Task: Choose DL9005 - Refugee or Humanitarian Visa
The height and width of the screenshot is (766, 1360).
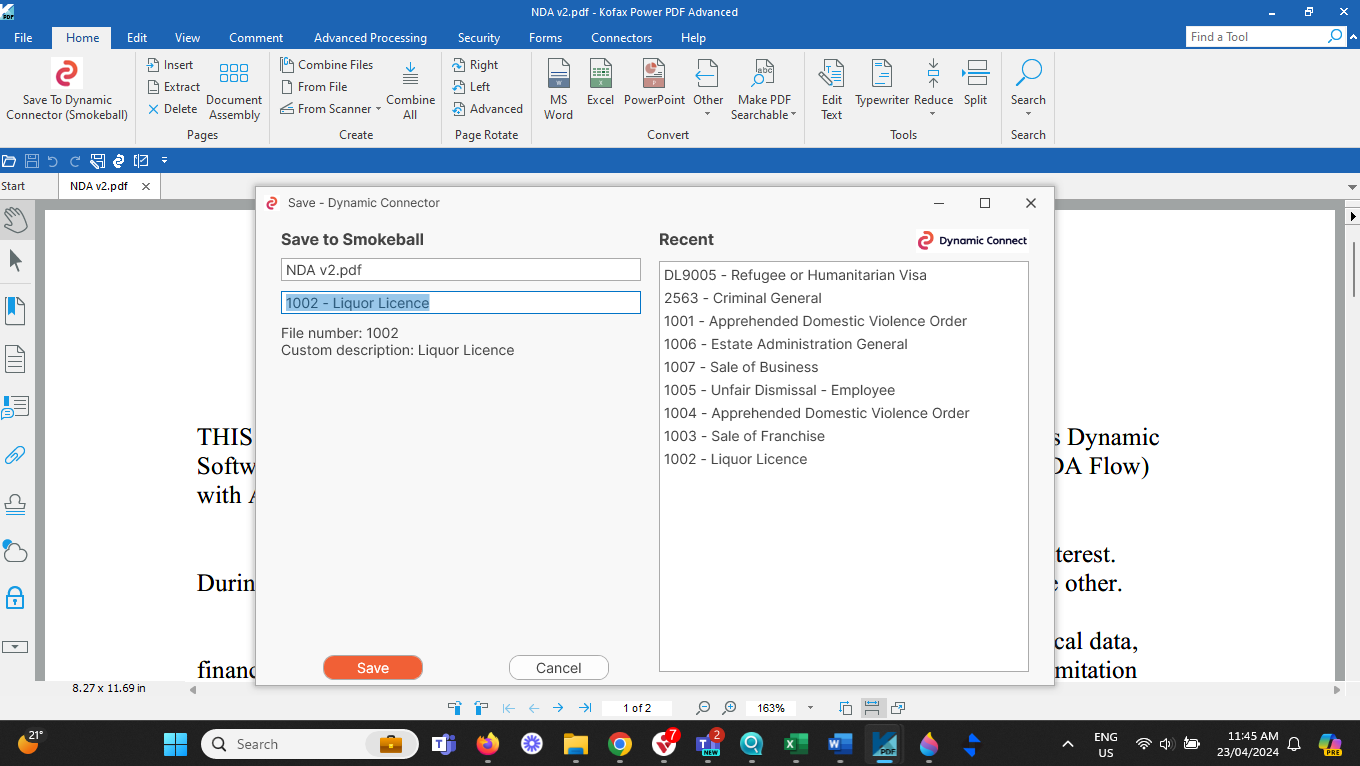Action: [795, 275]
